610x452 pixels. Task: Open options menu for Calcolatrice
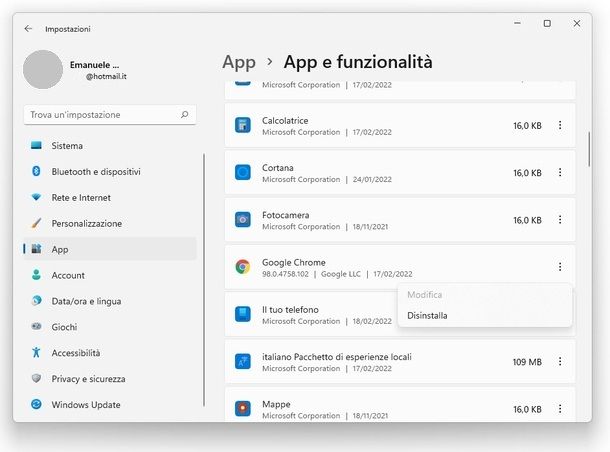click(560, 125)
